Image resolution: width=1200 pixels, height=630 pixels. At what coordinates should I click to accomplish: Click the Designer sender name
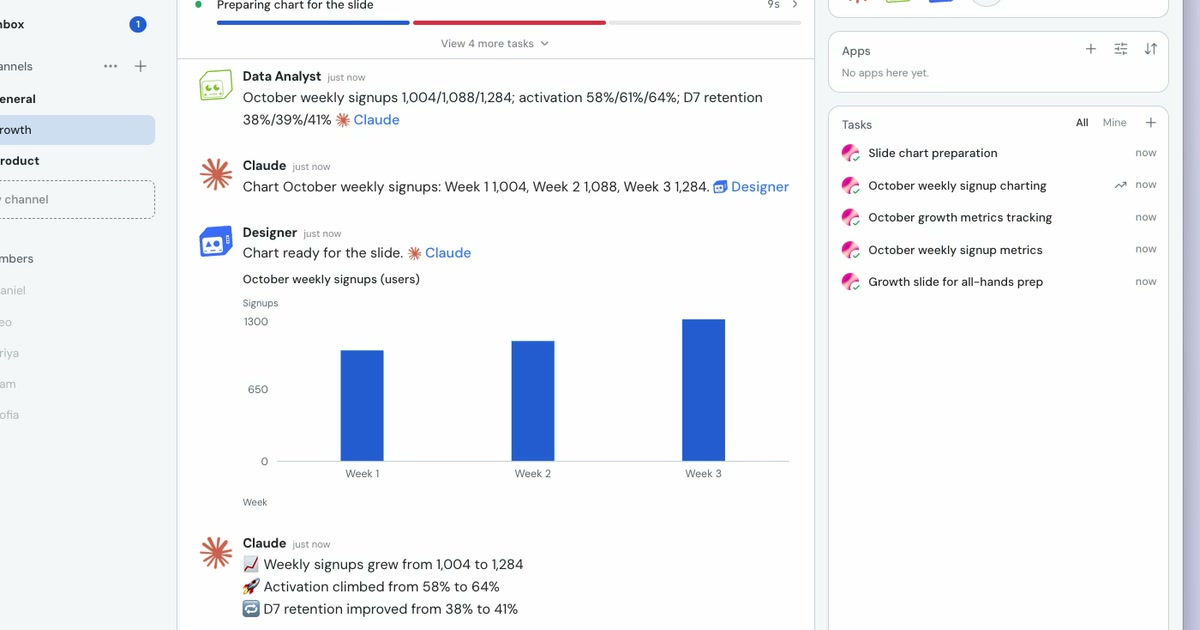270,232
